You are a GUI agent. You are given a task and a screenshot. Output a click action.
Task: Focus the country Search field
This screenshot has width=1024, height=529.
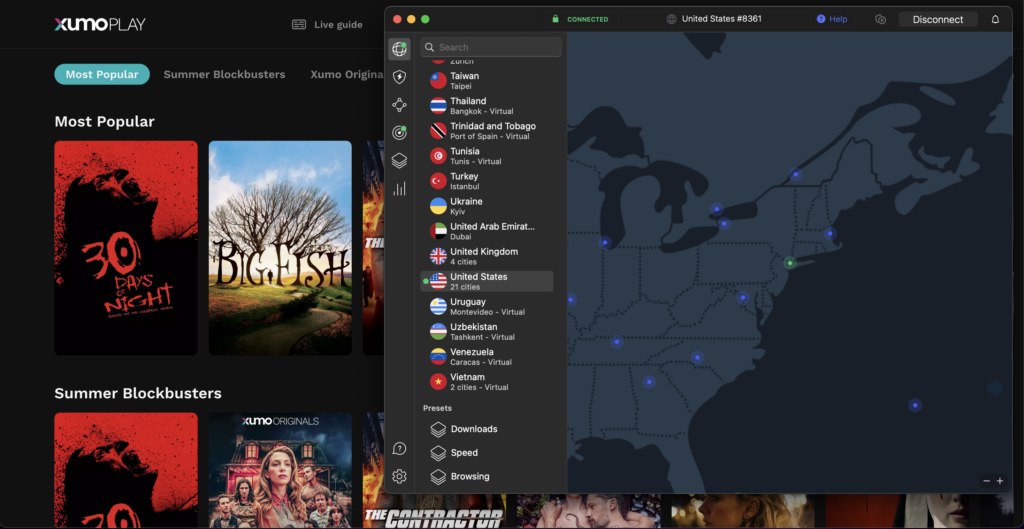(x=491, y=47)
